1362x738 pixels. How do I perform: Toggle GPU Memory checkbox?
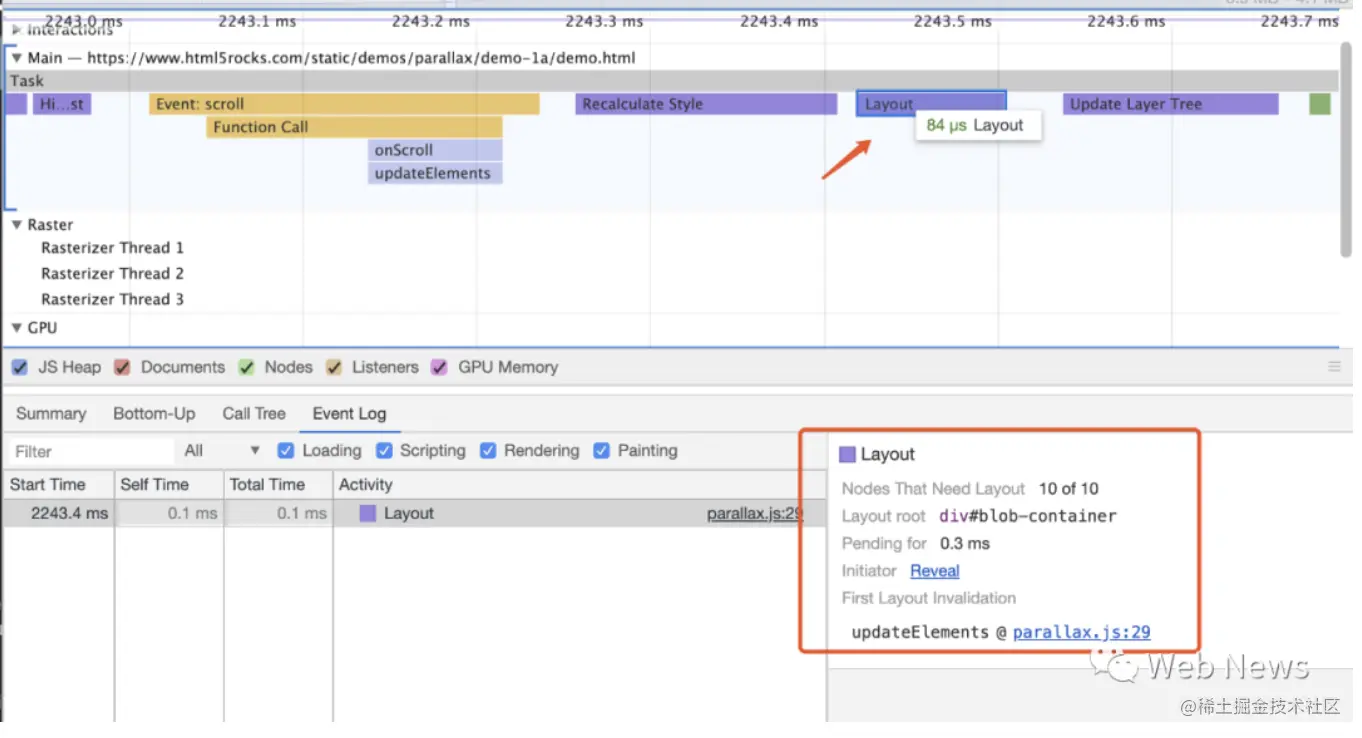point(439,367)
